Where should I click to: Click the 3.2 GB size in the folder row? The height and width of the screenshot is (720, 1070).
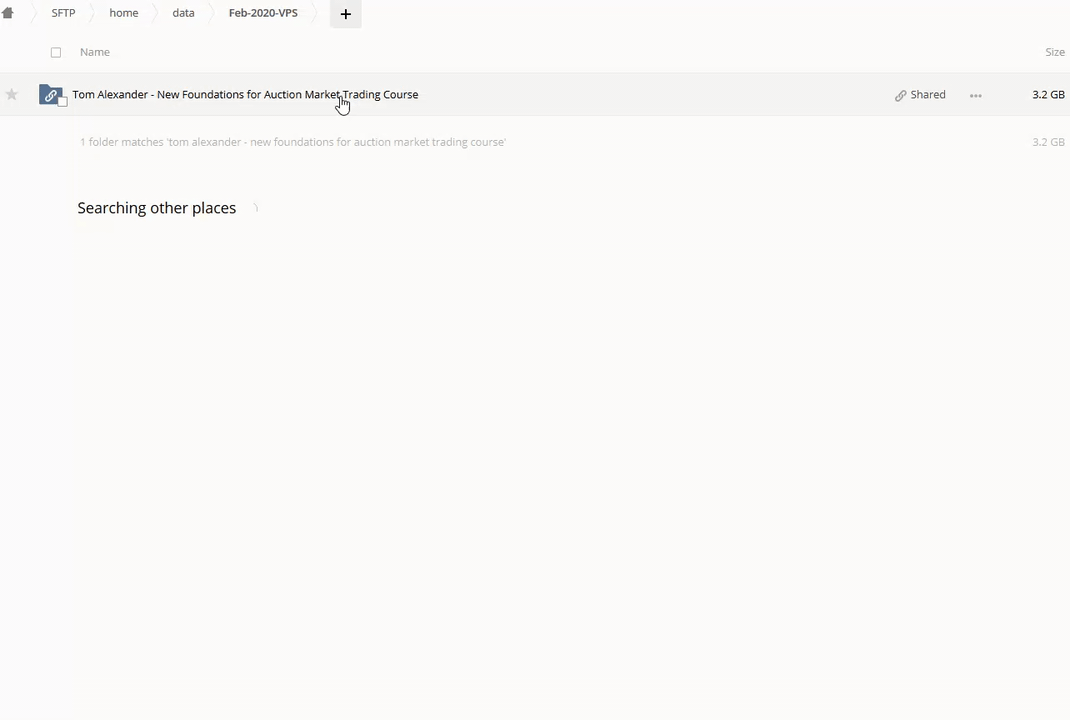[x=1048, y=95]
